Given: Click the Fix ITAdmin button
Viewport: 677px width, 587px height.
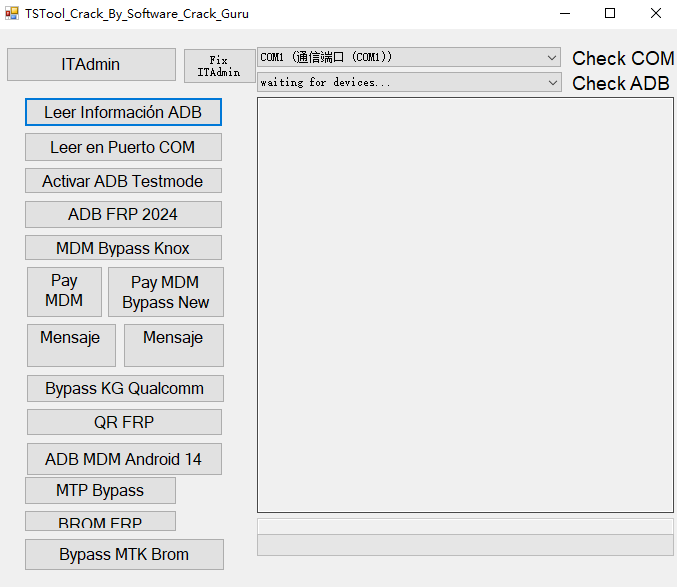Looking at the screenshot, I should [219, 66].
